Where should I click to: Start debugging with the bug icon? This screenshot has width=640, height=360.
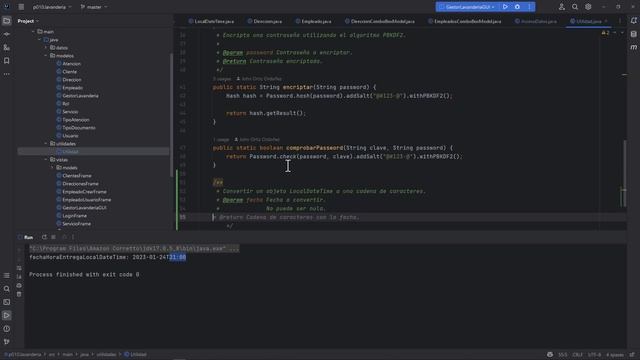[517, 7]
